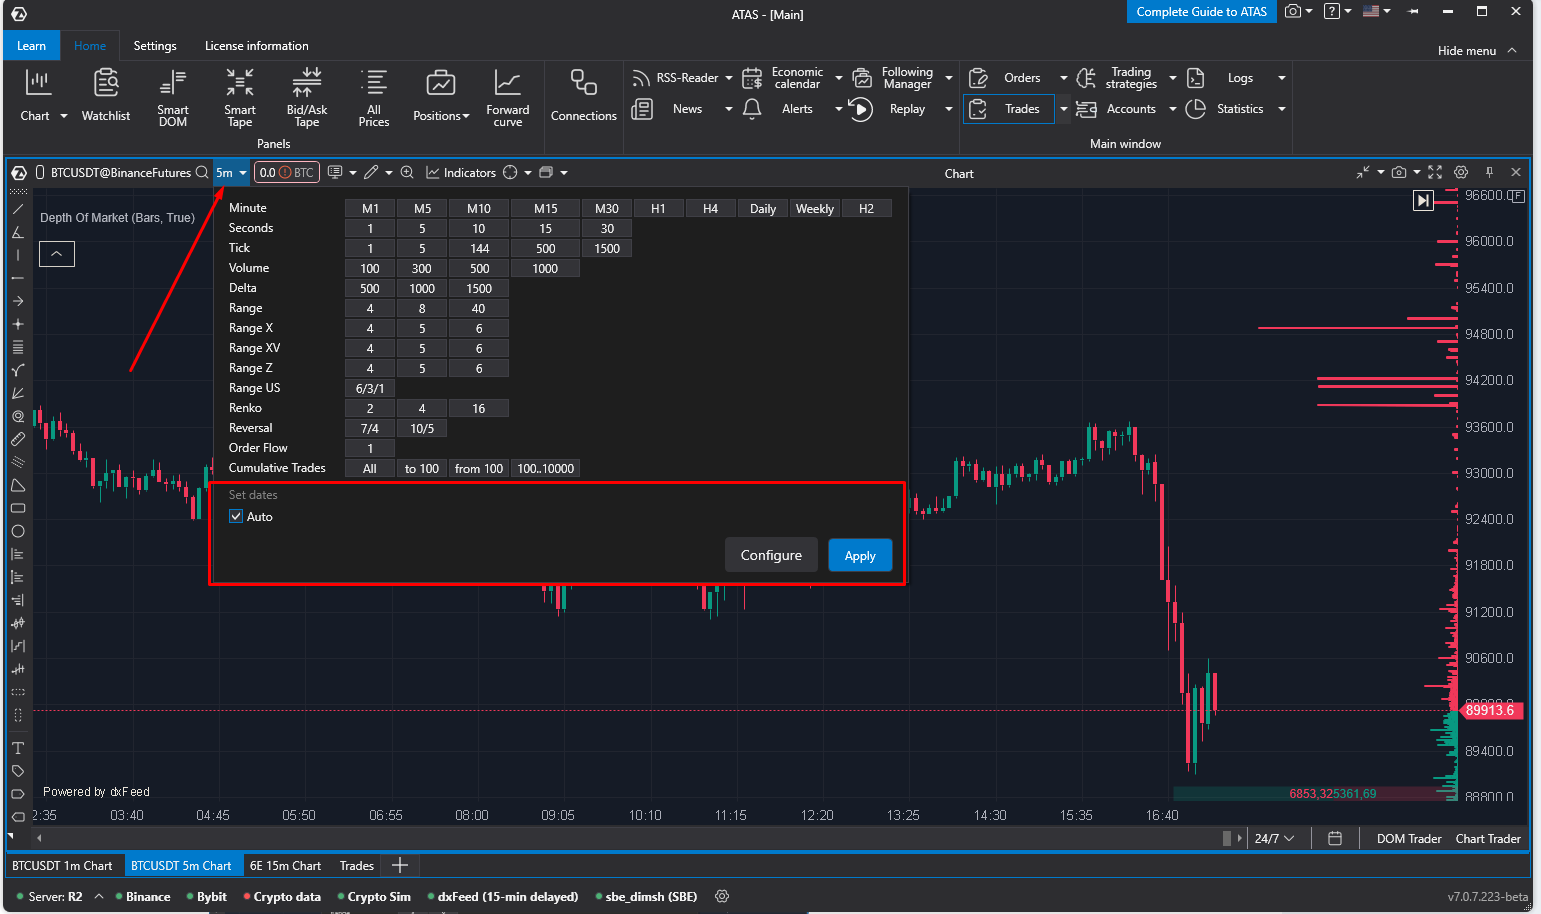Open the All Prices panel
1541x914 pixels.
[x=374, y=97]
